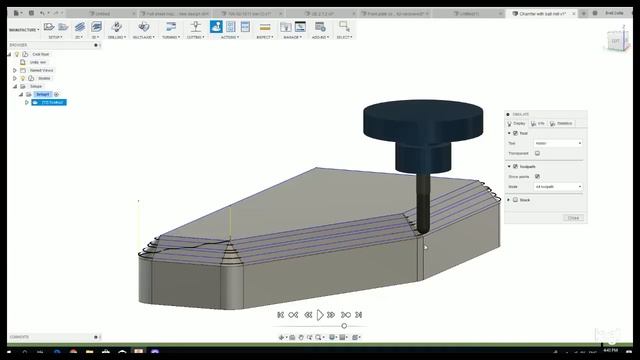
Task: Jump to end of simulation
Action: tap(359, 315)
